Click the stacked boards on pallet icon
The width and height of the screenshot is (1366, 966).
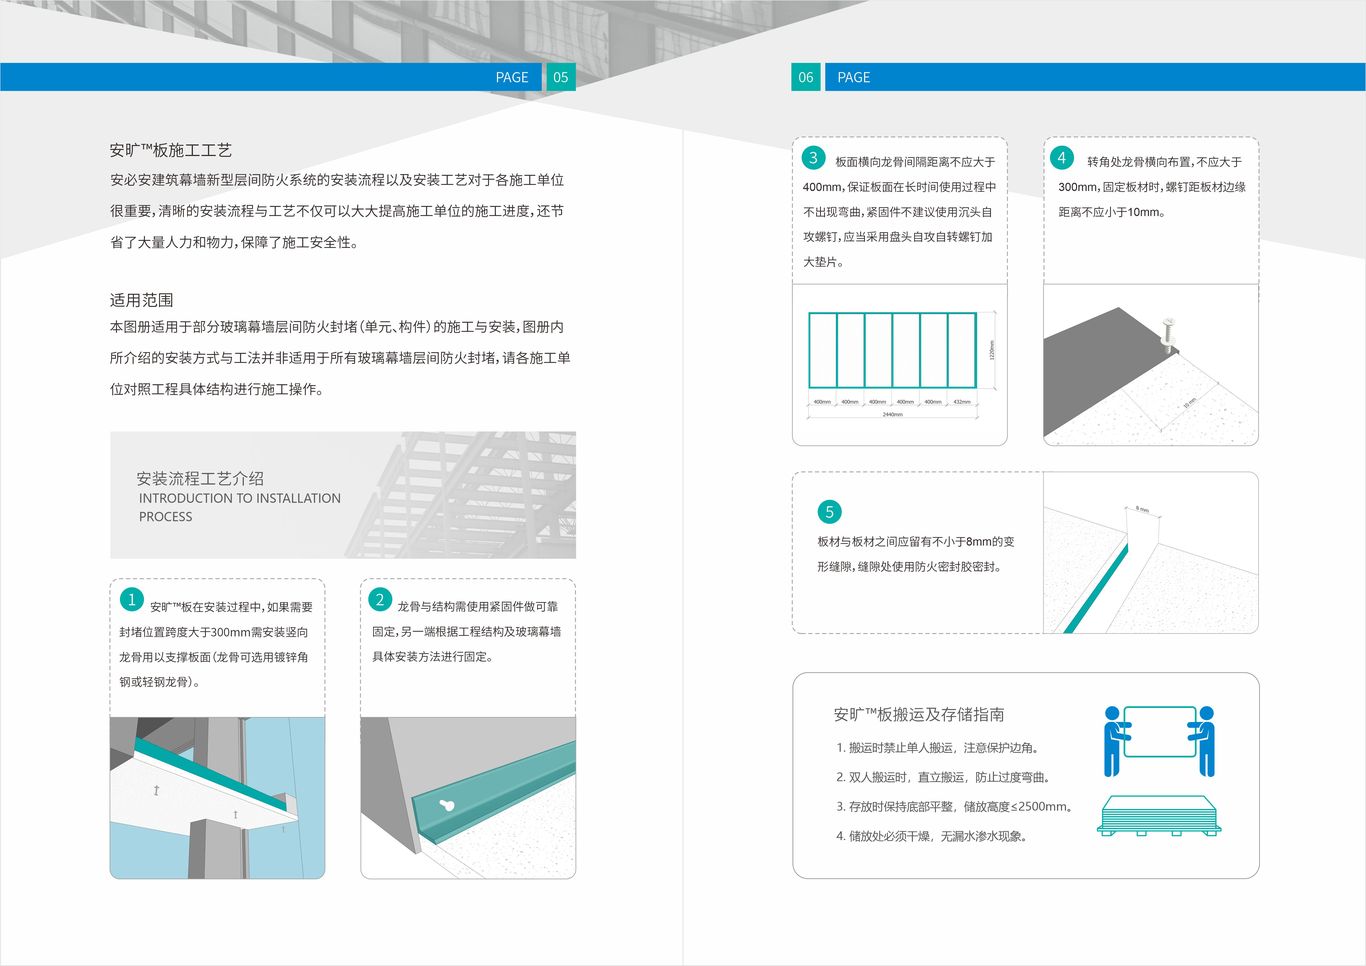click(x=1160, y=816)
